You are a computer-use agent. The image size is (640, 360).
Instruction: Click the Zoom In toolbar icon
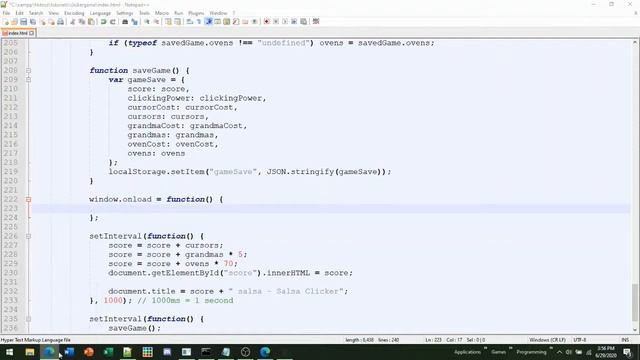147,22
